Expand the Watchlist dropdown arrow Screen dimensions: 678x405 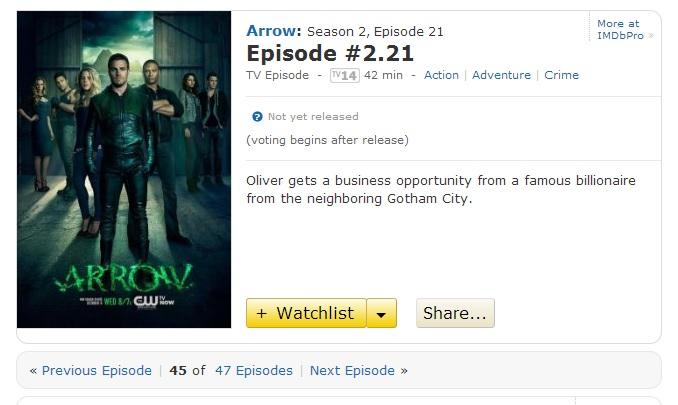tap(381, 313)
